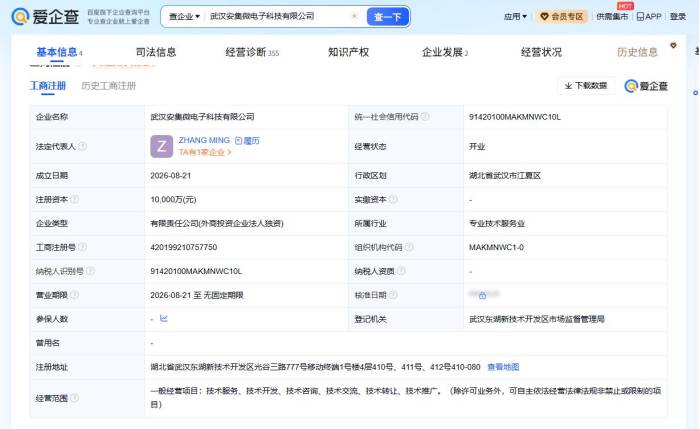Click into the company name search field
Viewport: 700px width, 429px height.
(x=277, y=17)
